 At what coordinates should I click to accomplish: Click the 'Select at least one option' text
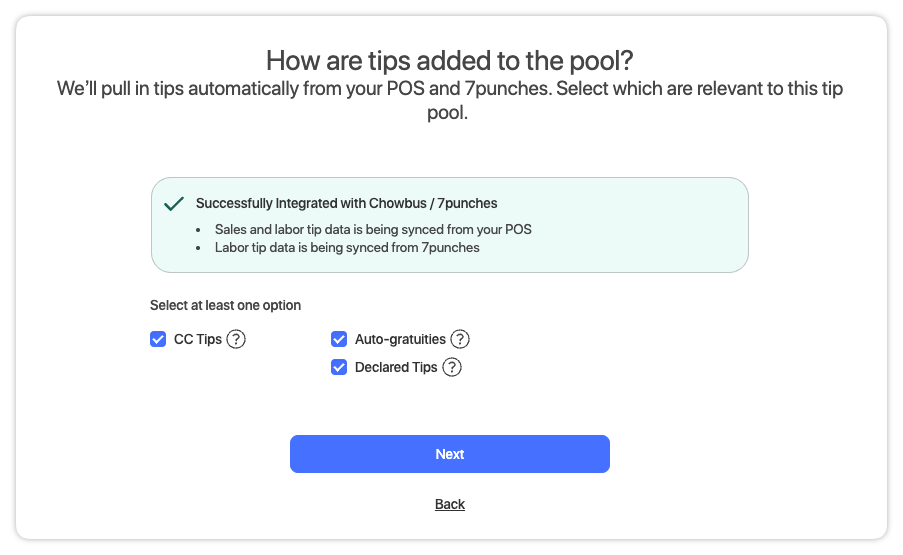tap(225, 305)
